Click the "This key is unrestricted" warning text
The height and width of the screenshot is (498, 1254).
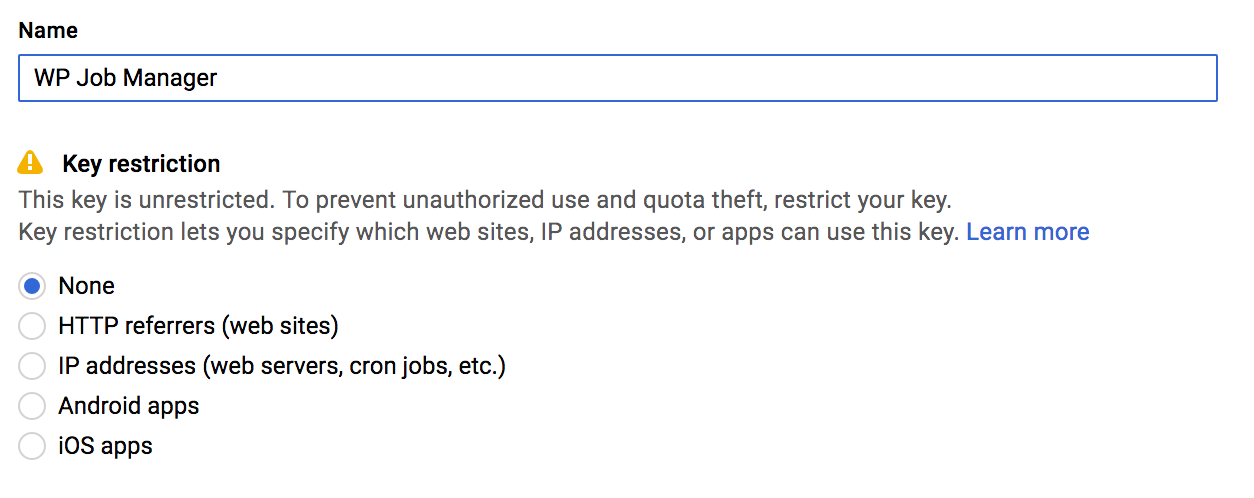pos(485,199)
